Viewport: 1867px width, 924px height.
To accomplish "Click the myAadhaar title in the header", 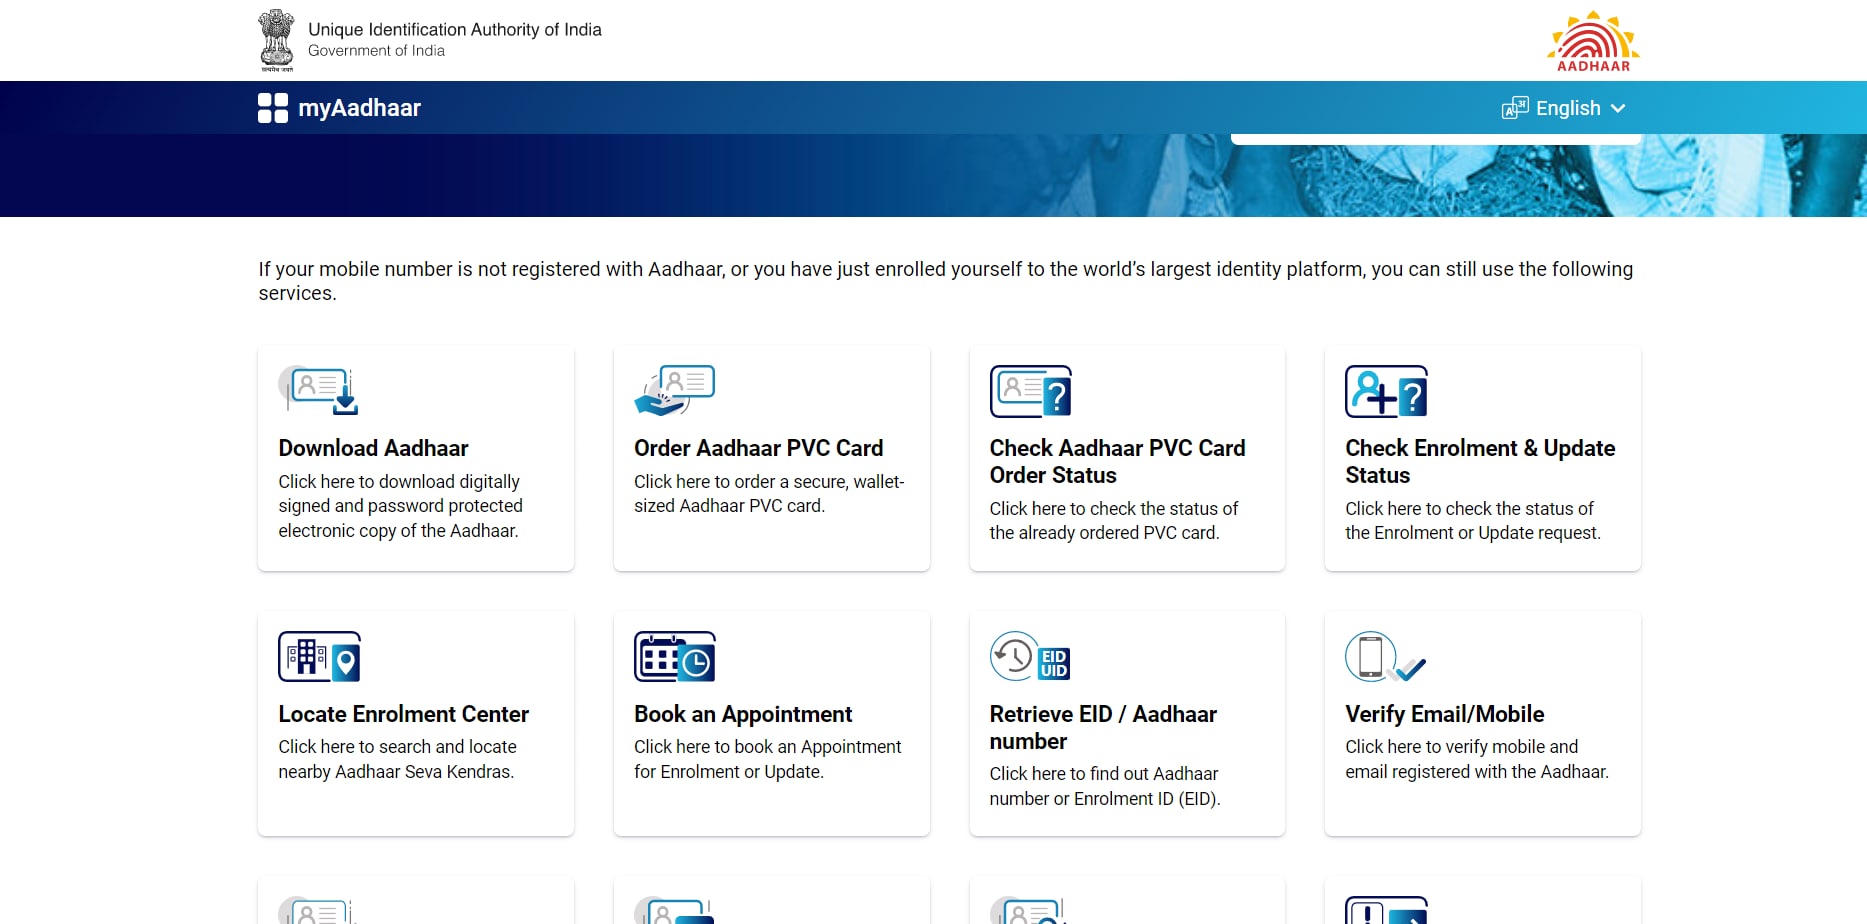I will [x=359, y=108].
